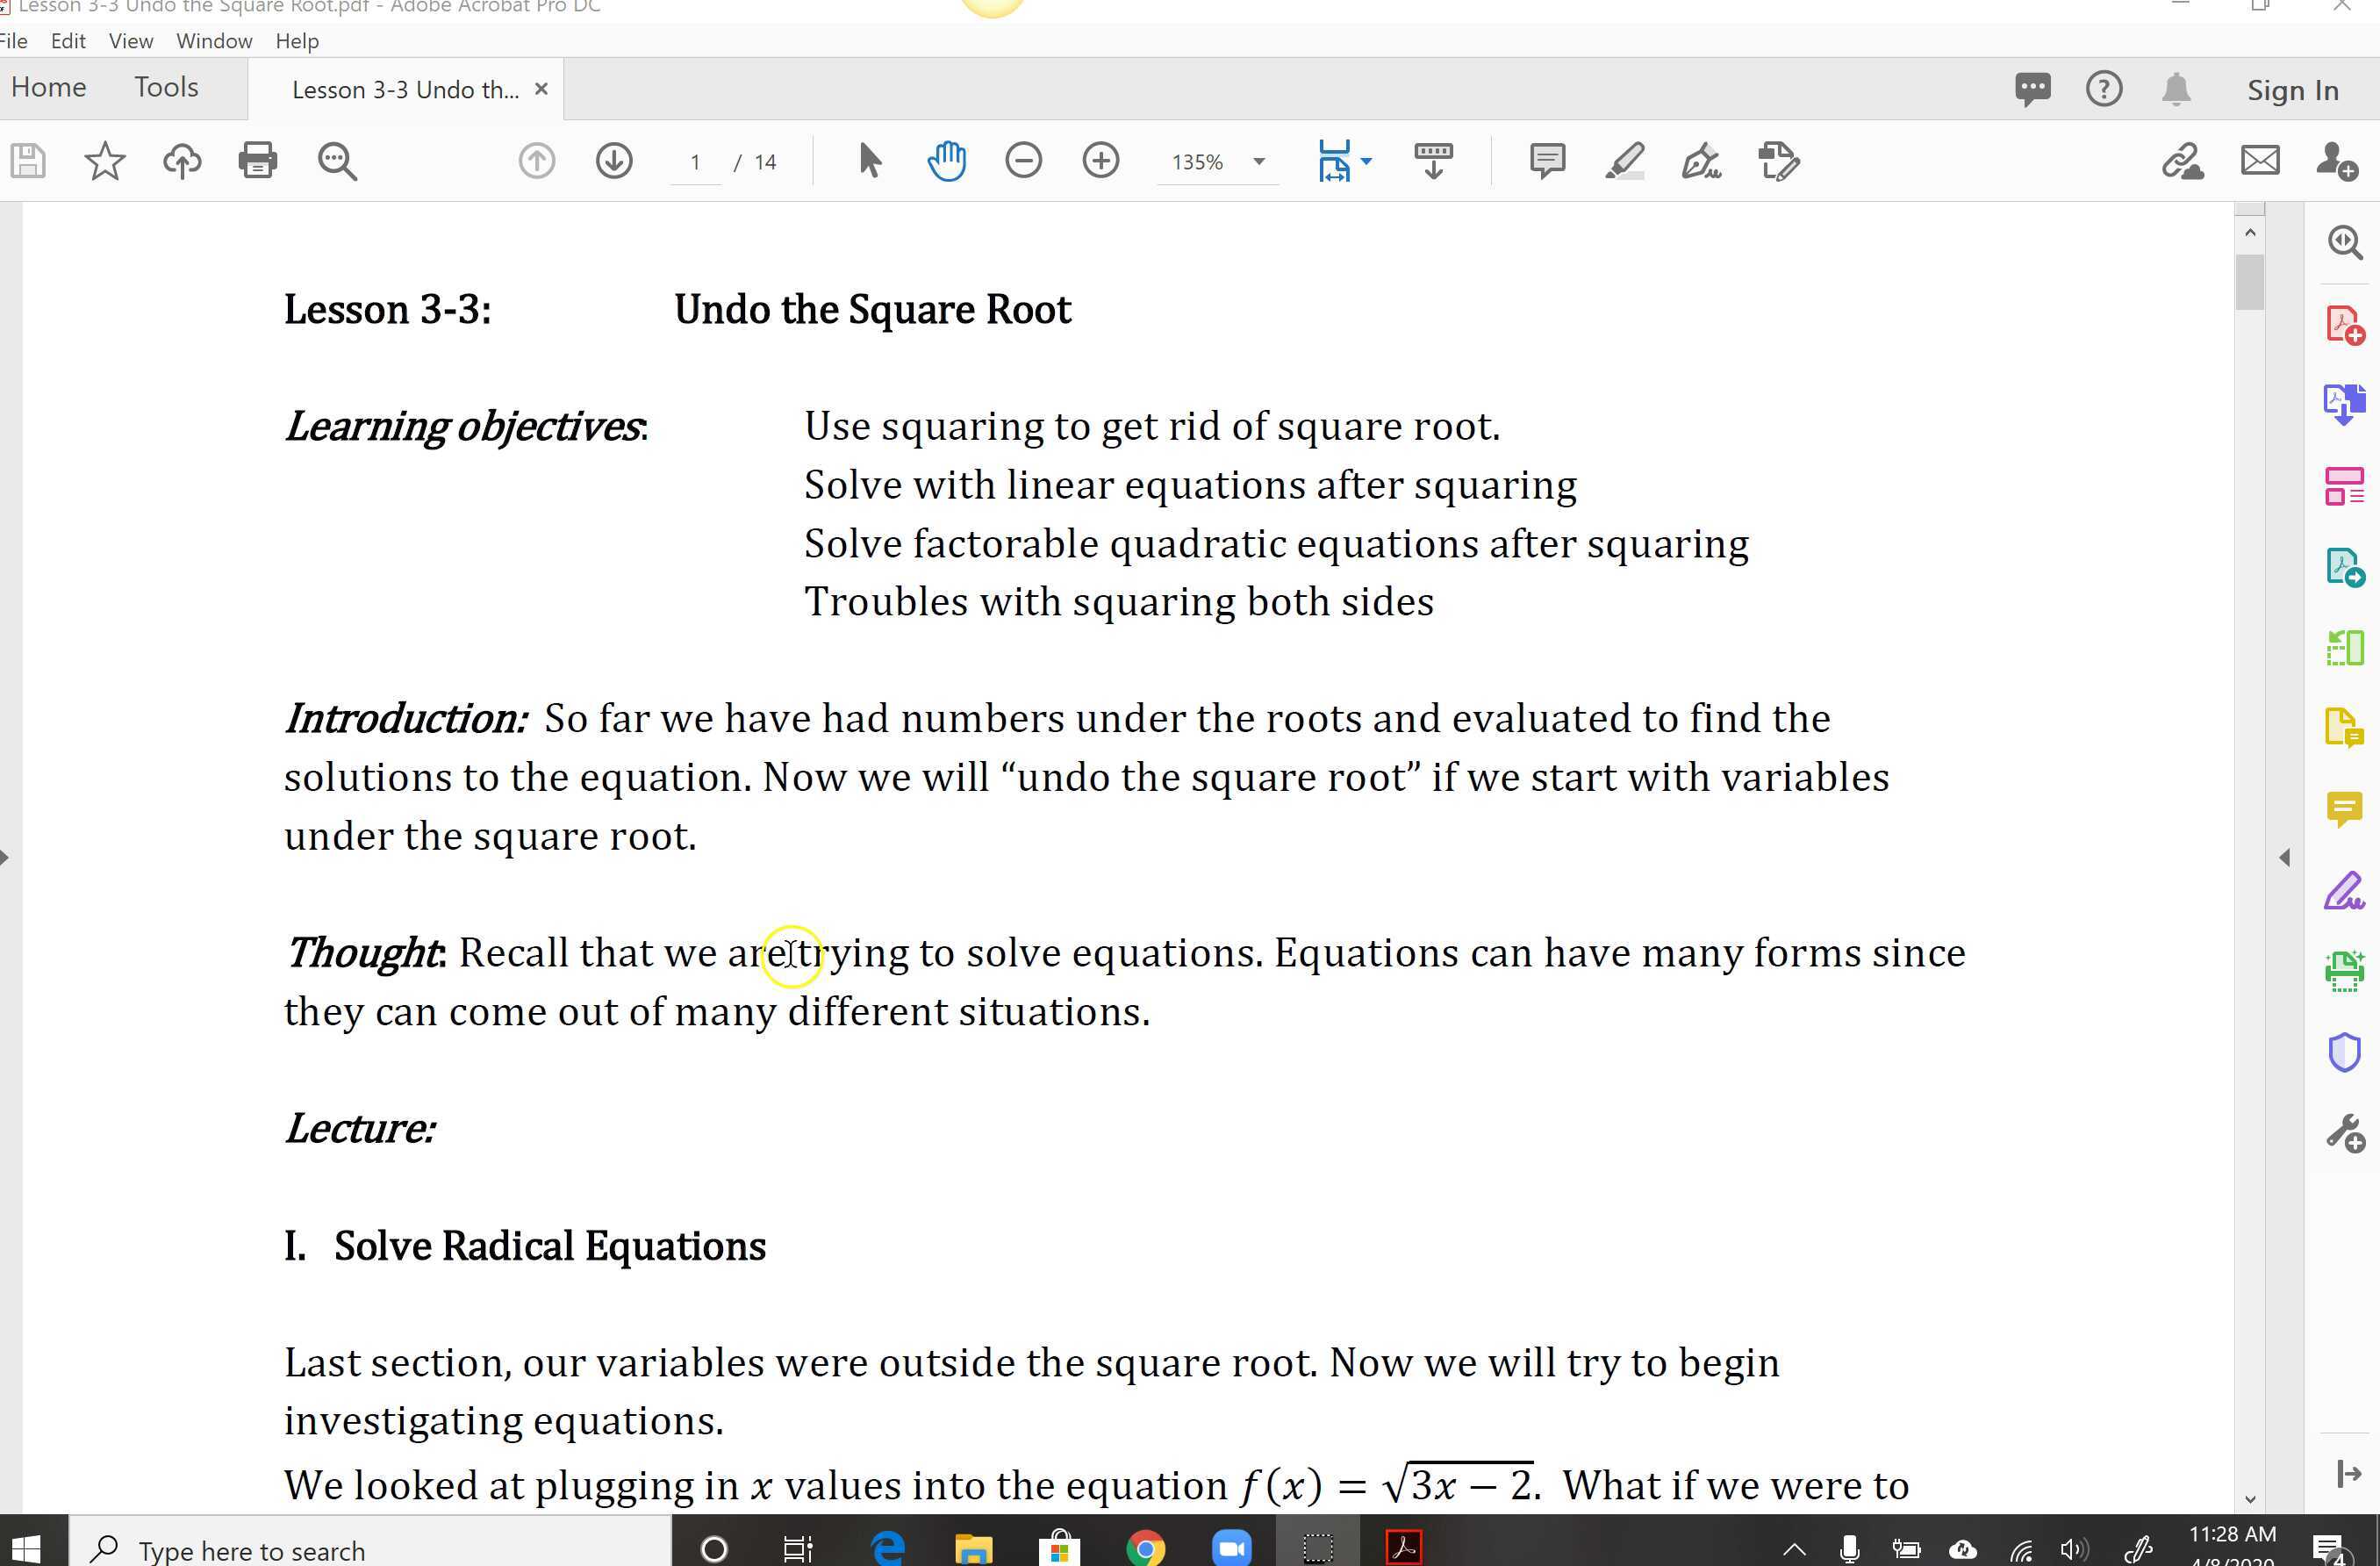Viewport: 2380px width, 1566px height.
Task: Expand the page display options chevron
Action: (1366, 161)
